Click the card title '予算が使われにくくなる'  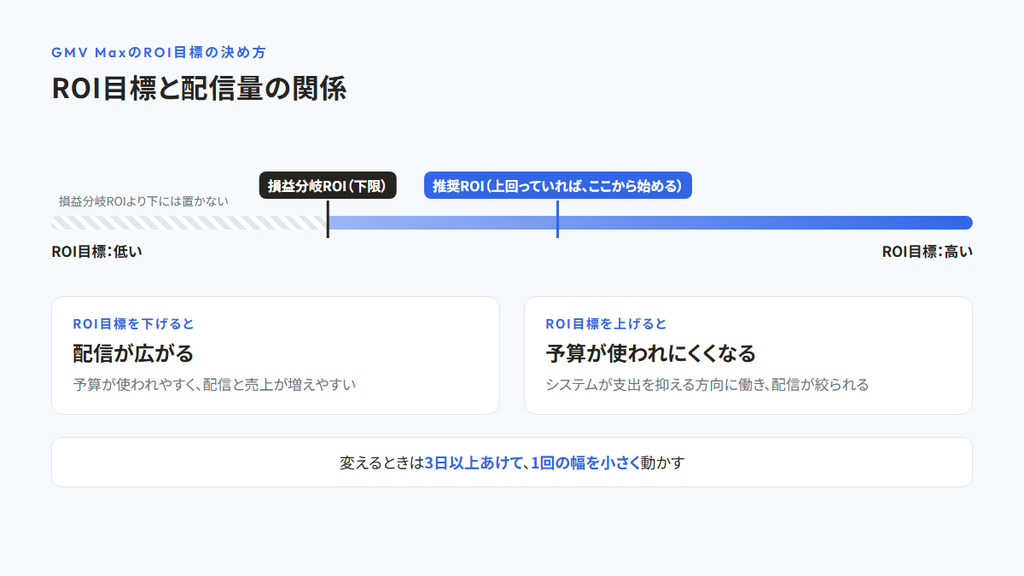pyautogui.click(x=650, y=353)
